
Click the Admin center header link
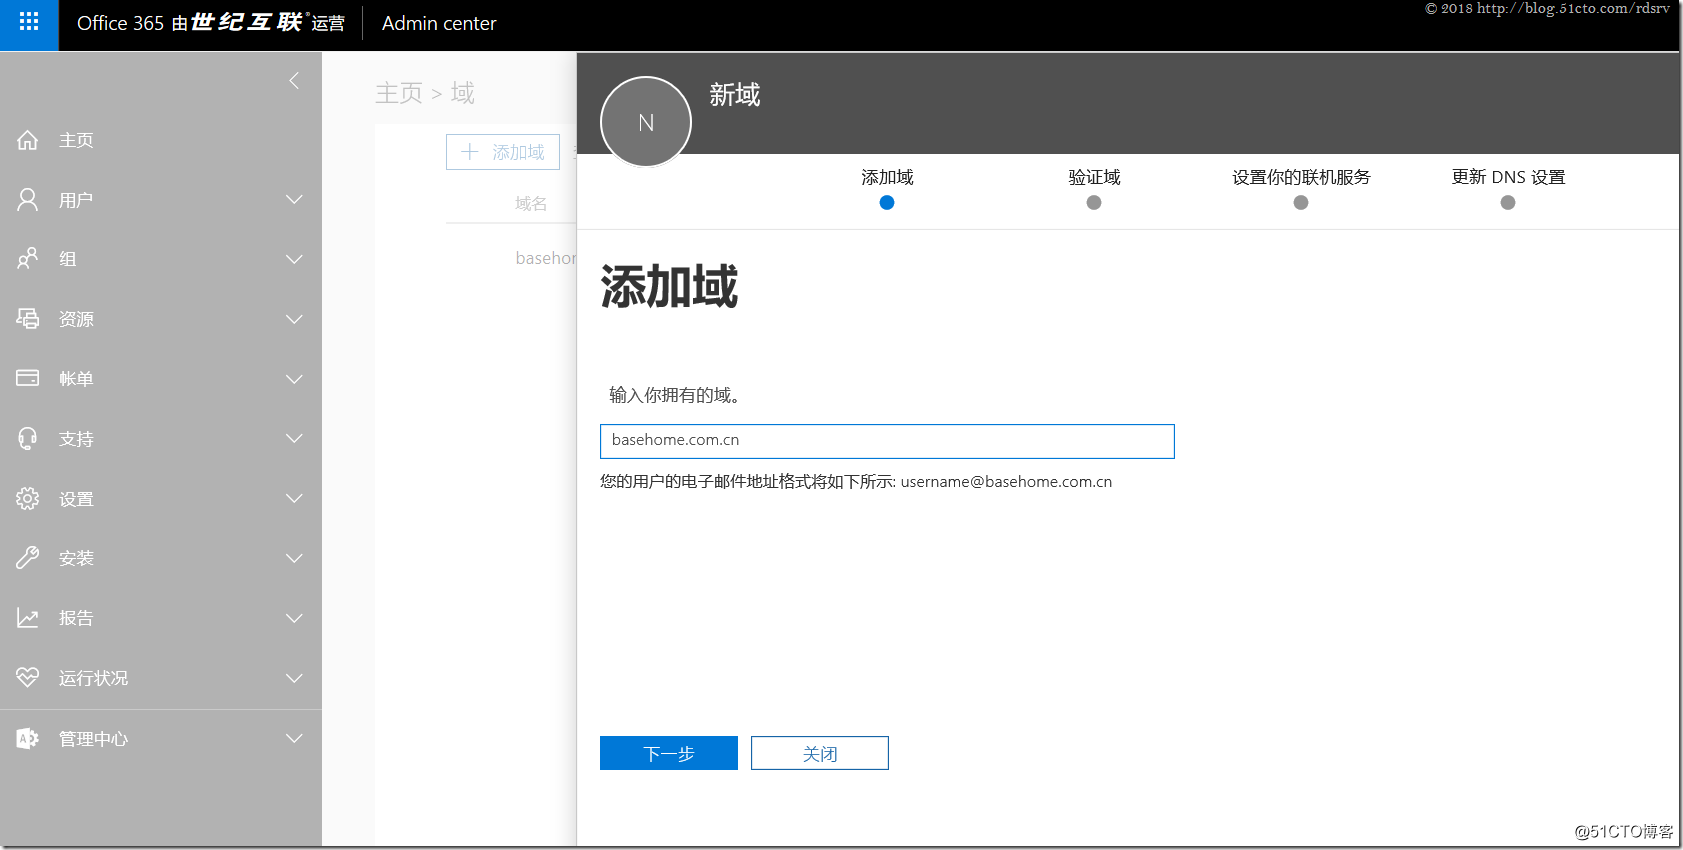pos(439,23)
